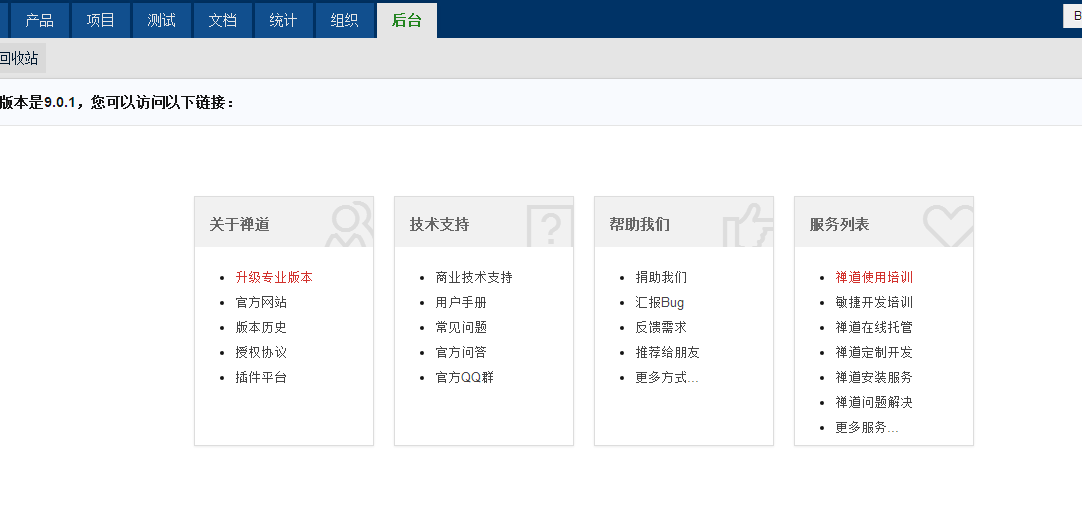Viewport: 1082px width, 530px height.
Task: Click the active 后台 tab
Action: click(x=406, y=20)
